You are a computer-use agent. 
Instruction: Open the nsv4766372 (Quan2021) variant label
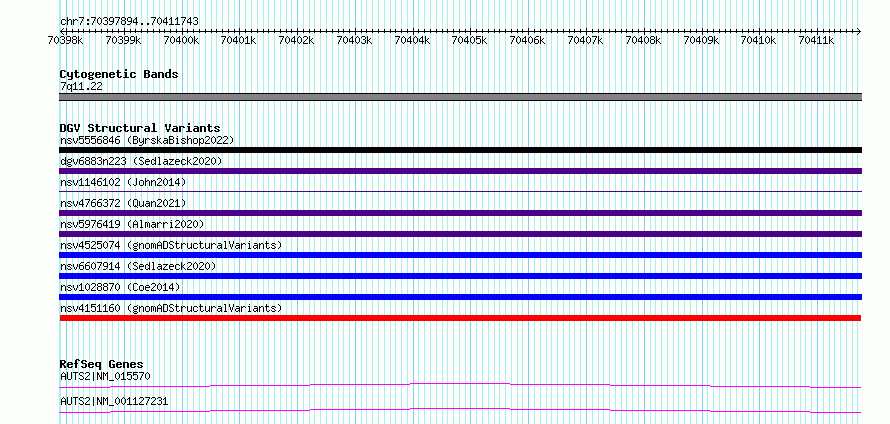[123, 203]
